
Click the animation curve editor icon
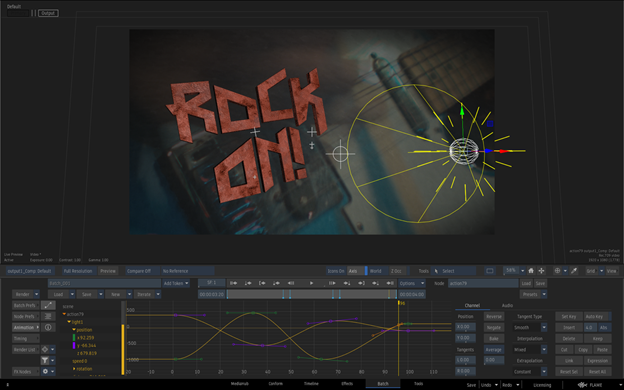[48, 305]
